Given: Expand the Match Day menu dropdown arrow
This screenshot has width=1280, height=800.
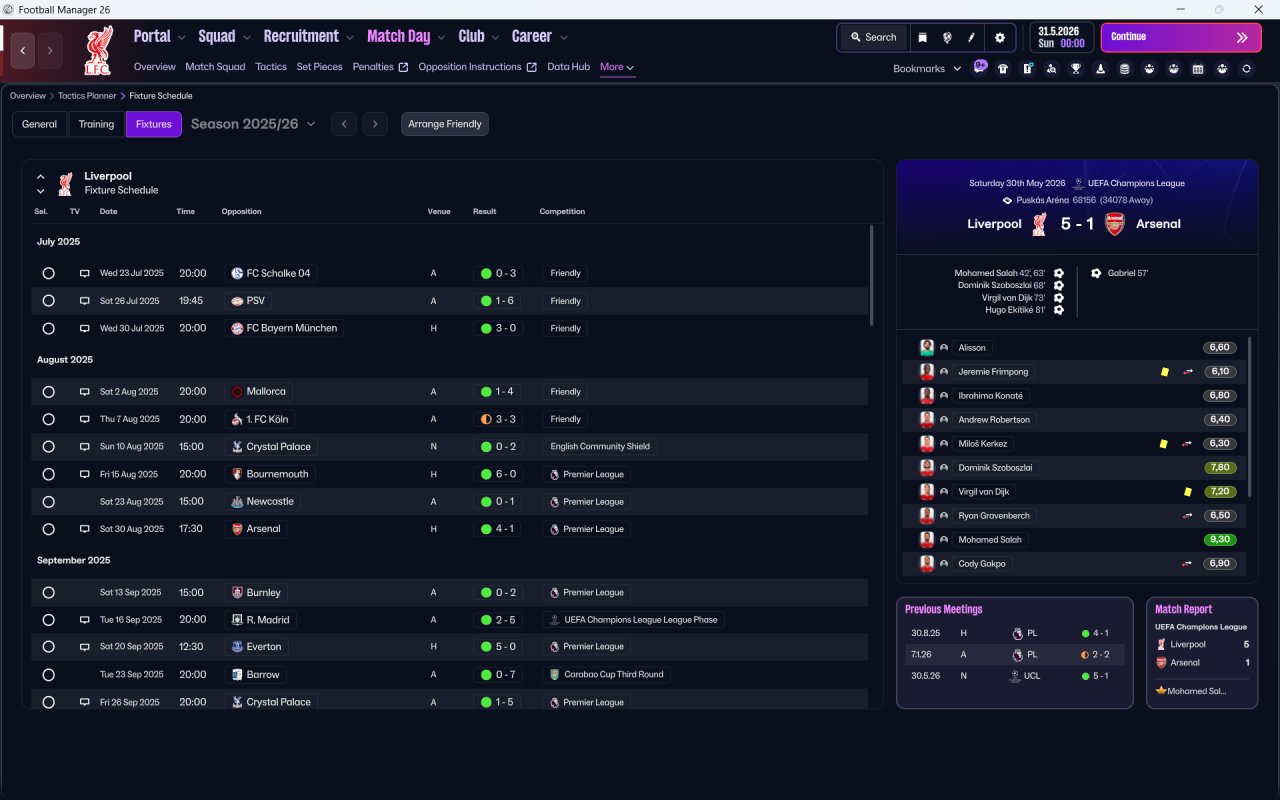Looking at the screenshot, I should point(441,37).
